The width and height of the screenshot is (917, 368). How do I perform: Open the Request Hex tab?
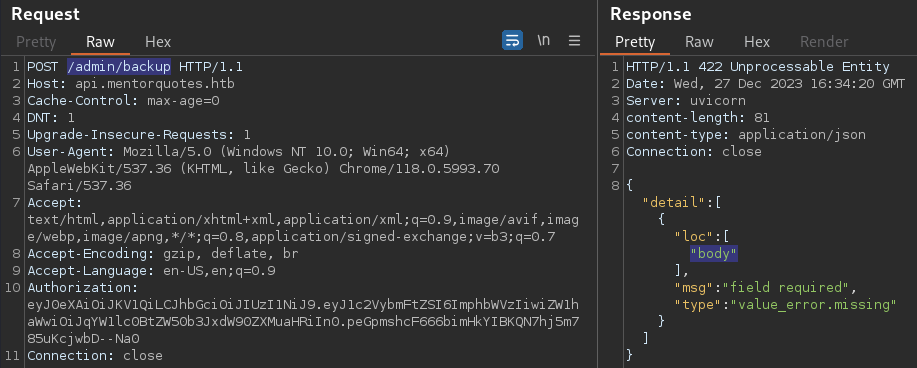coord(158,42)
